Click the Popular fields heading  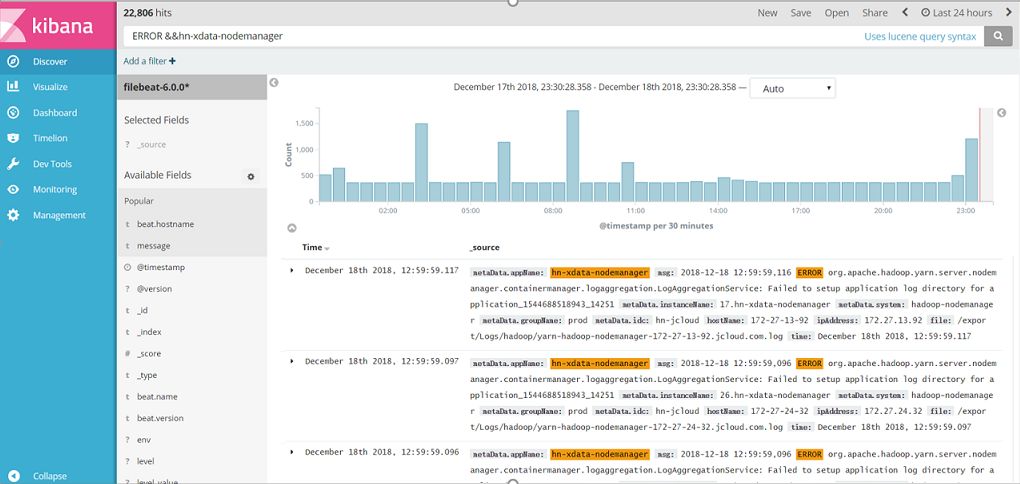point(139,202)
